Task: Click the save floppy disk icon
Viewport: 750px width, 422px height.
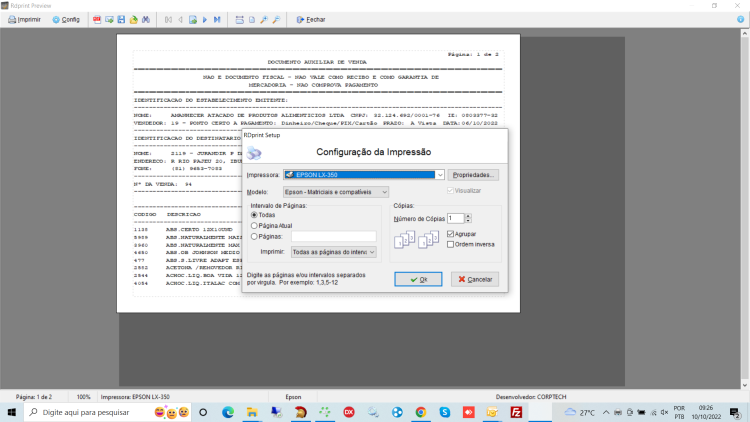Action: point(121,20)
